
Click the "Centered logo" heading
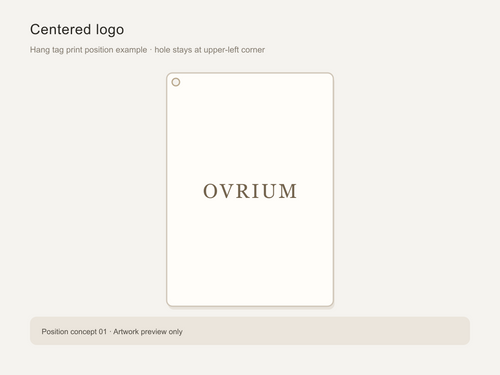click(77, 30)
